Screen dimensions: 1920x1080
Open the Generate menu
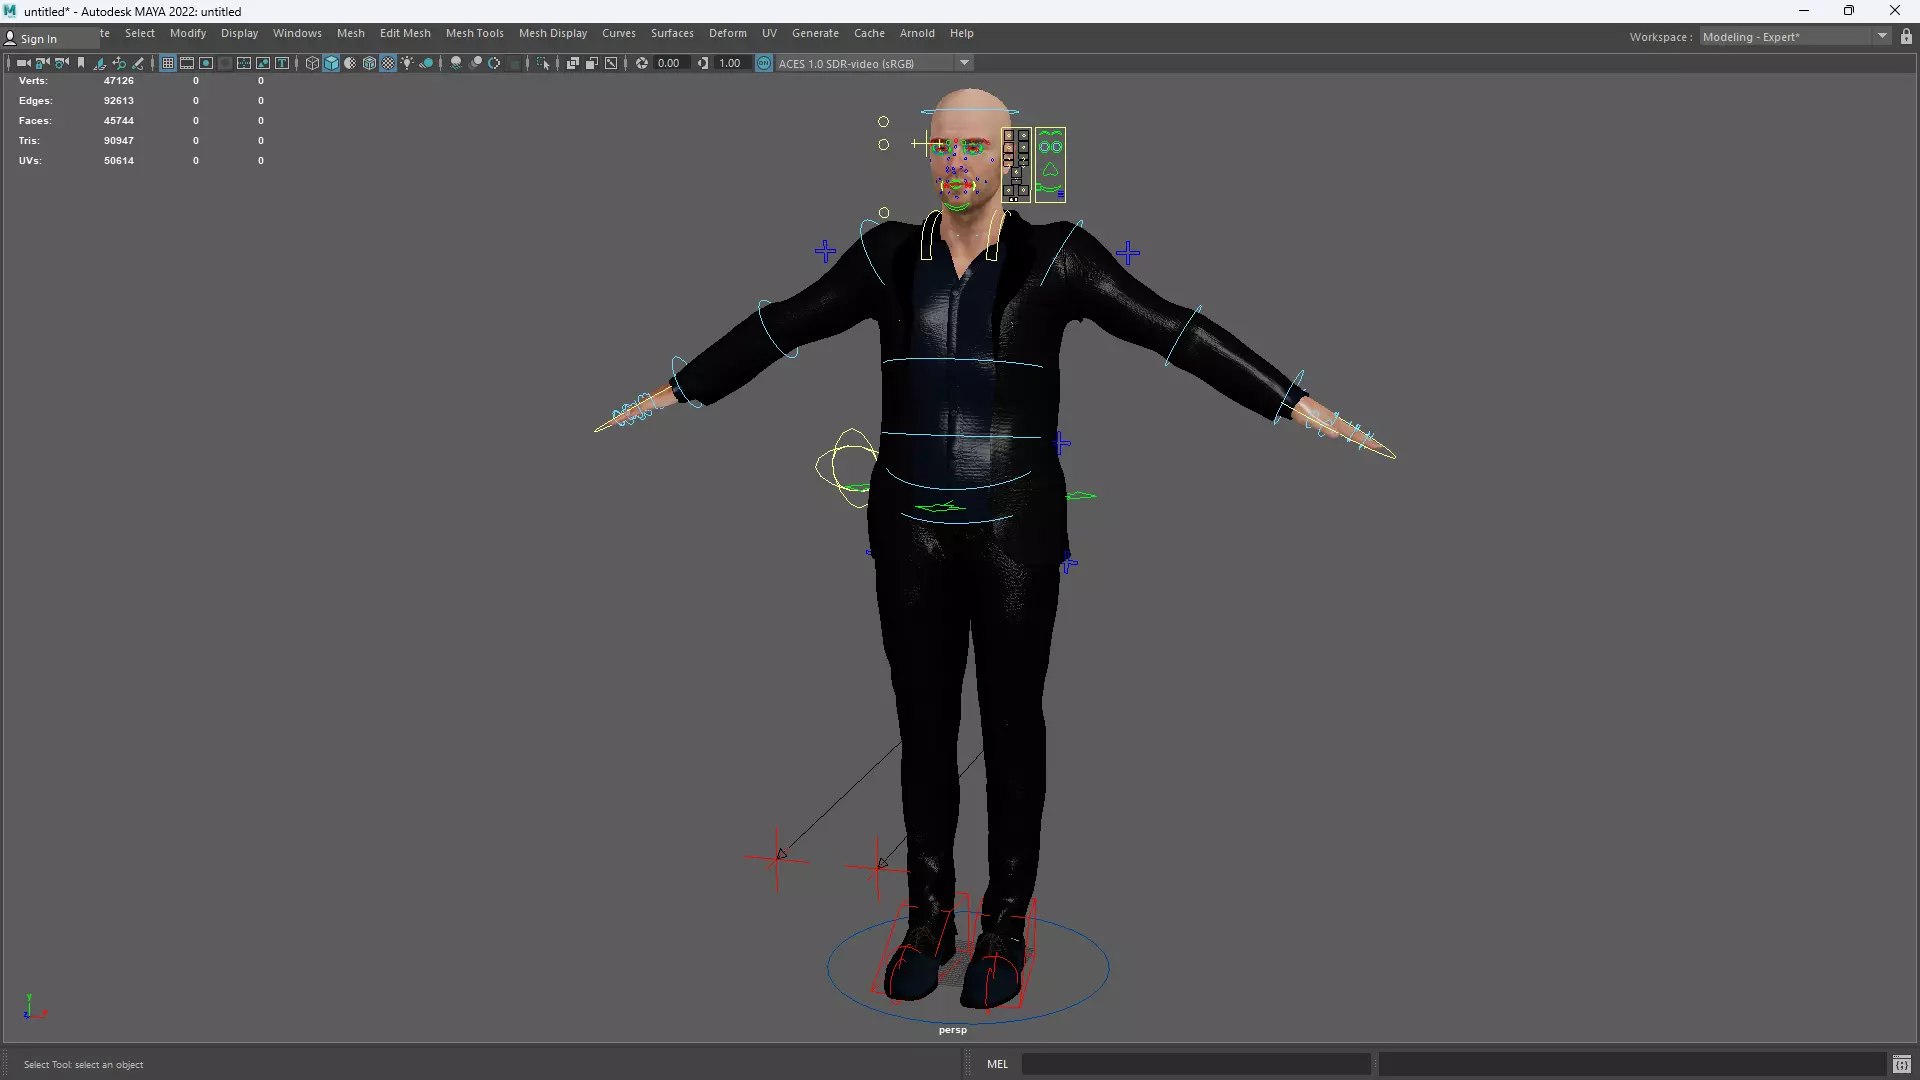pyautogui.click(x=816, y=33)
